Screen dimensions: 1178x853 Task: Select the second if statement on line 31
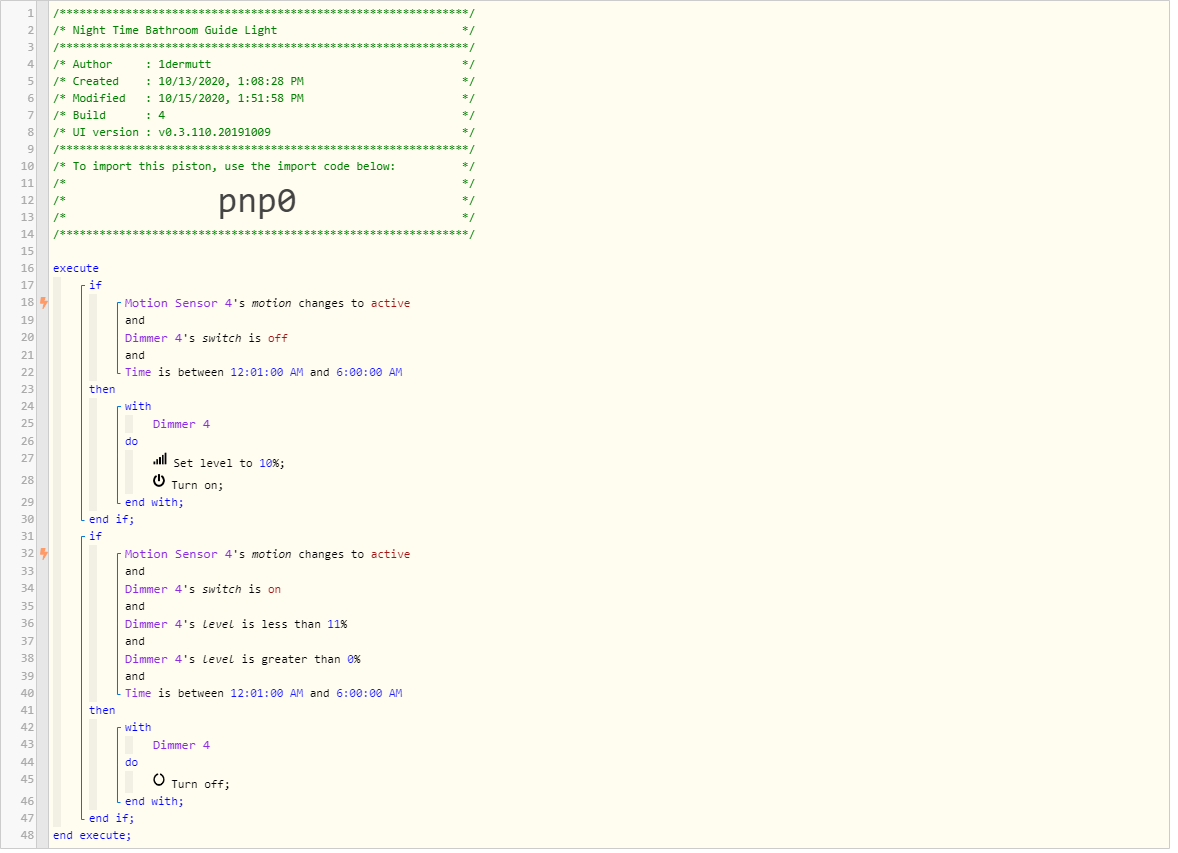[95, 537]
